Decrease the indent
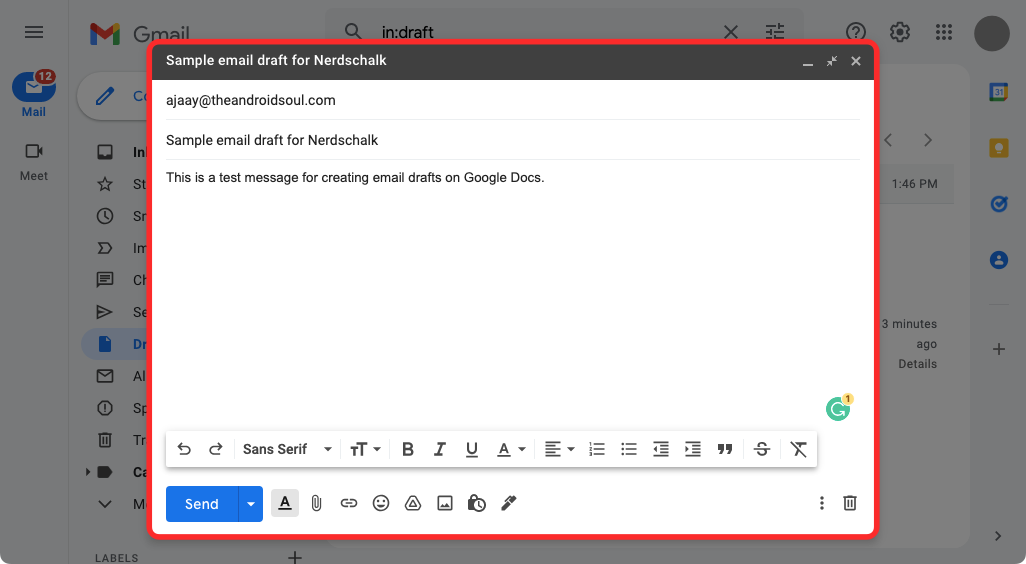Screen dimensions: 1026x564 (661, 449)
